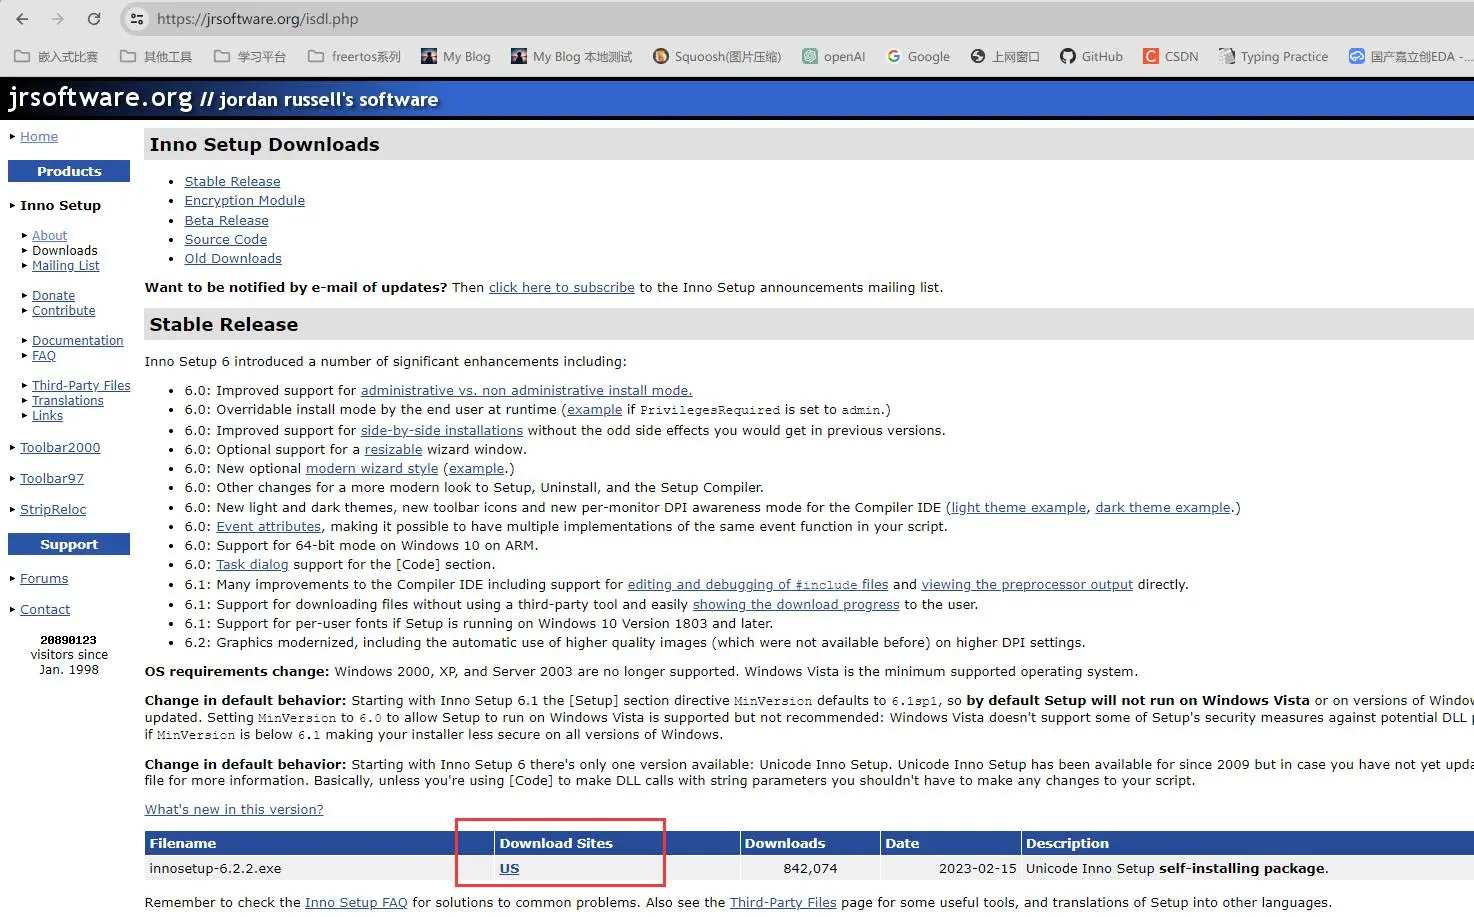Open the "What's new in this version?" link
The width and height of the screenshot is (1474, 917).
(x=234, y=810)
